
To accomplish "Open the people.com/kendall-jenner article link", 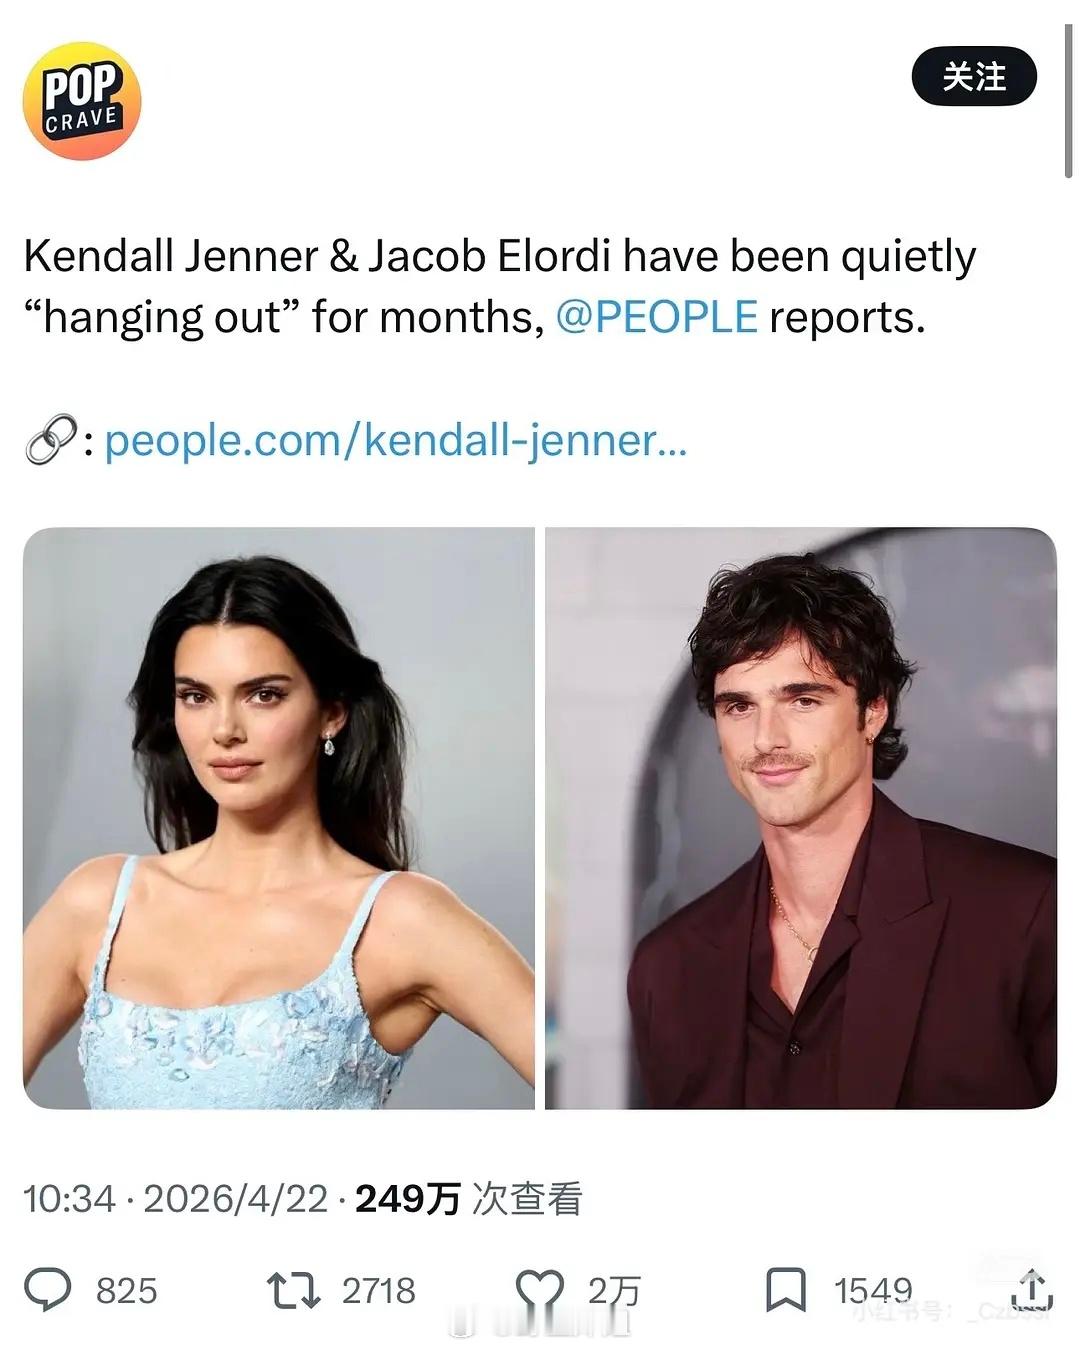I will point(396,439).
